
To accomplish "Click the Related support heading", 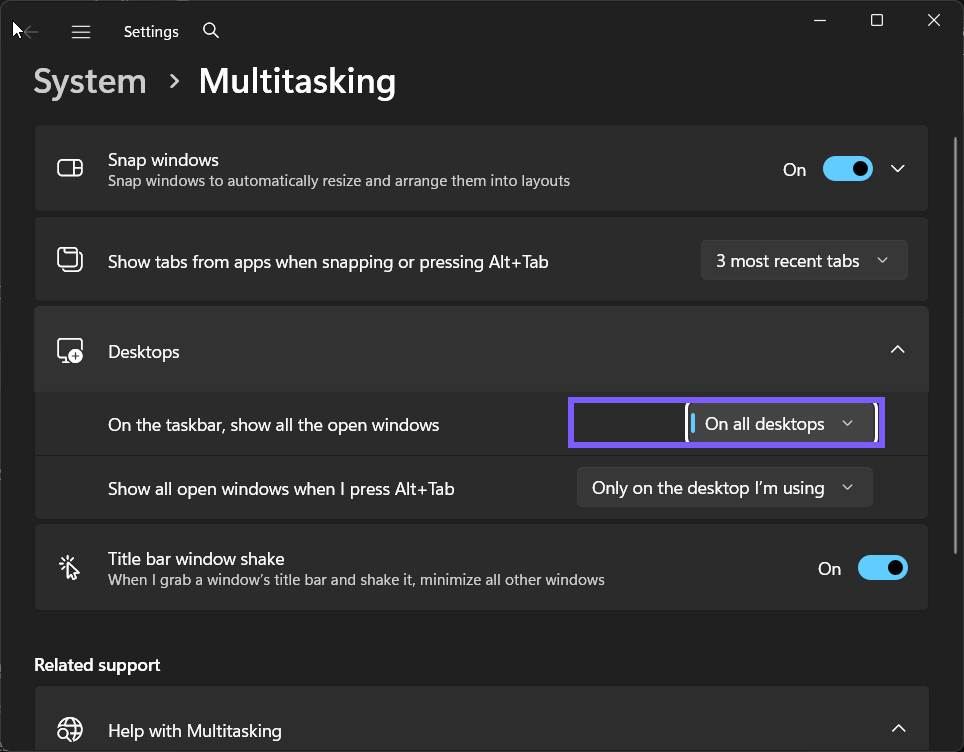I will (97, 665).
